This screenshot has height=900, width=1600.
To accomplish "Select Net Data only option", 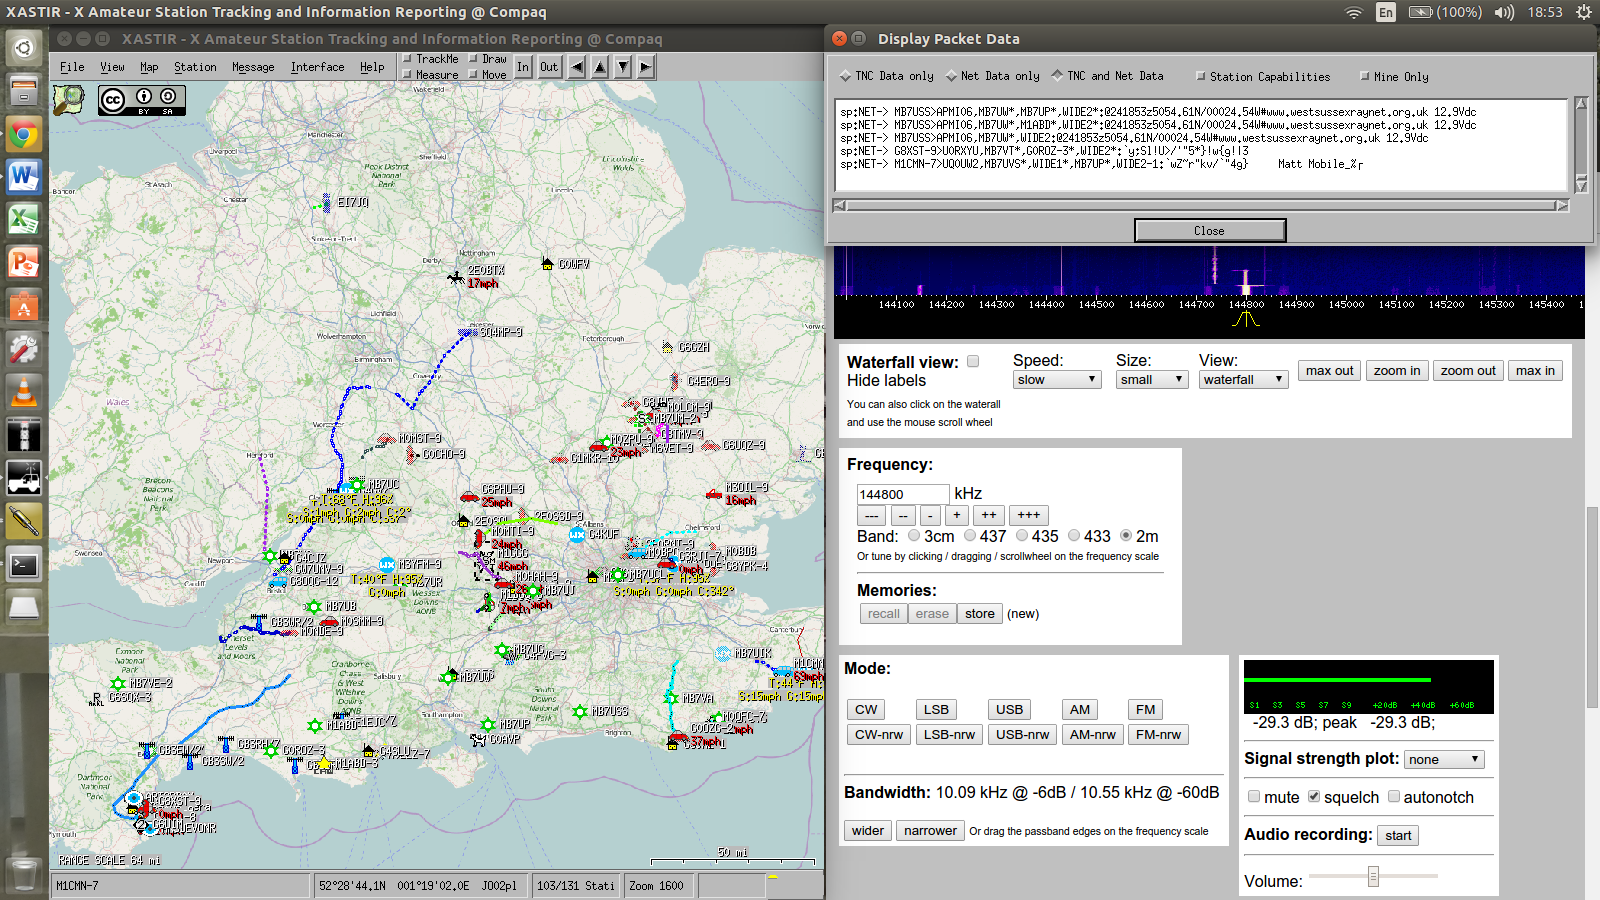I will [x=952, y=76].
